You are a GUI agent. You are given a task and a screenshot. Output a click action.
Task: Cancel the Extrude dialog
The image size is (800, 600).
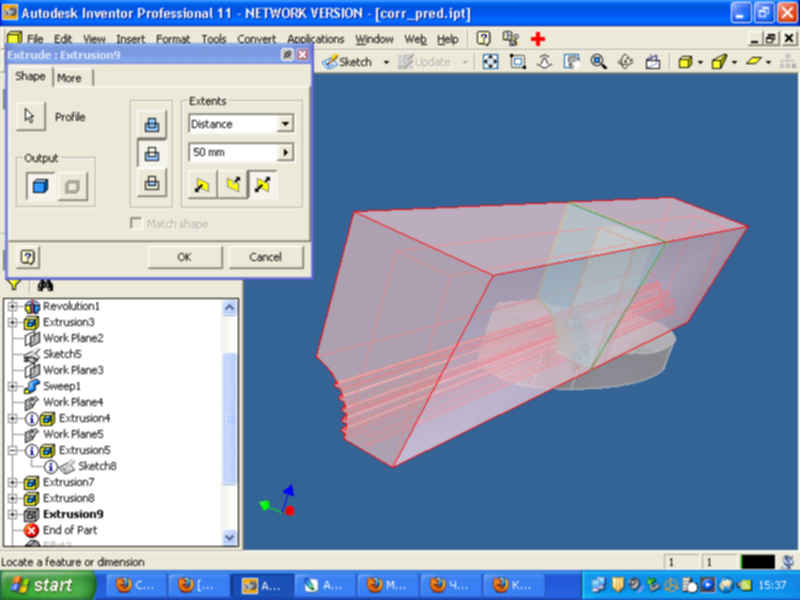[x=265, y=257]
